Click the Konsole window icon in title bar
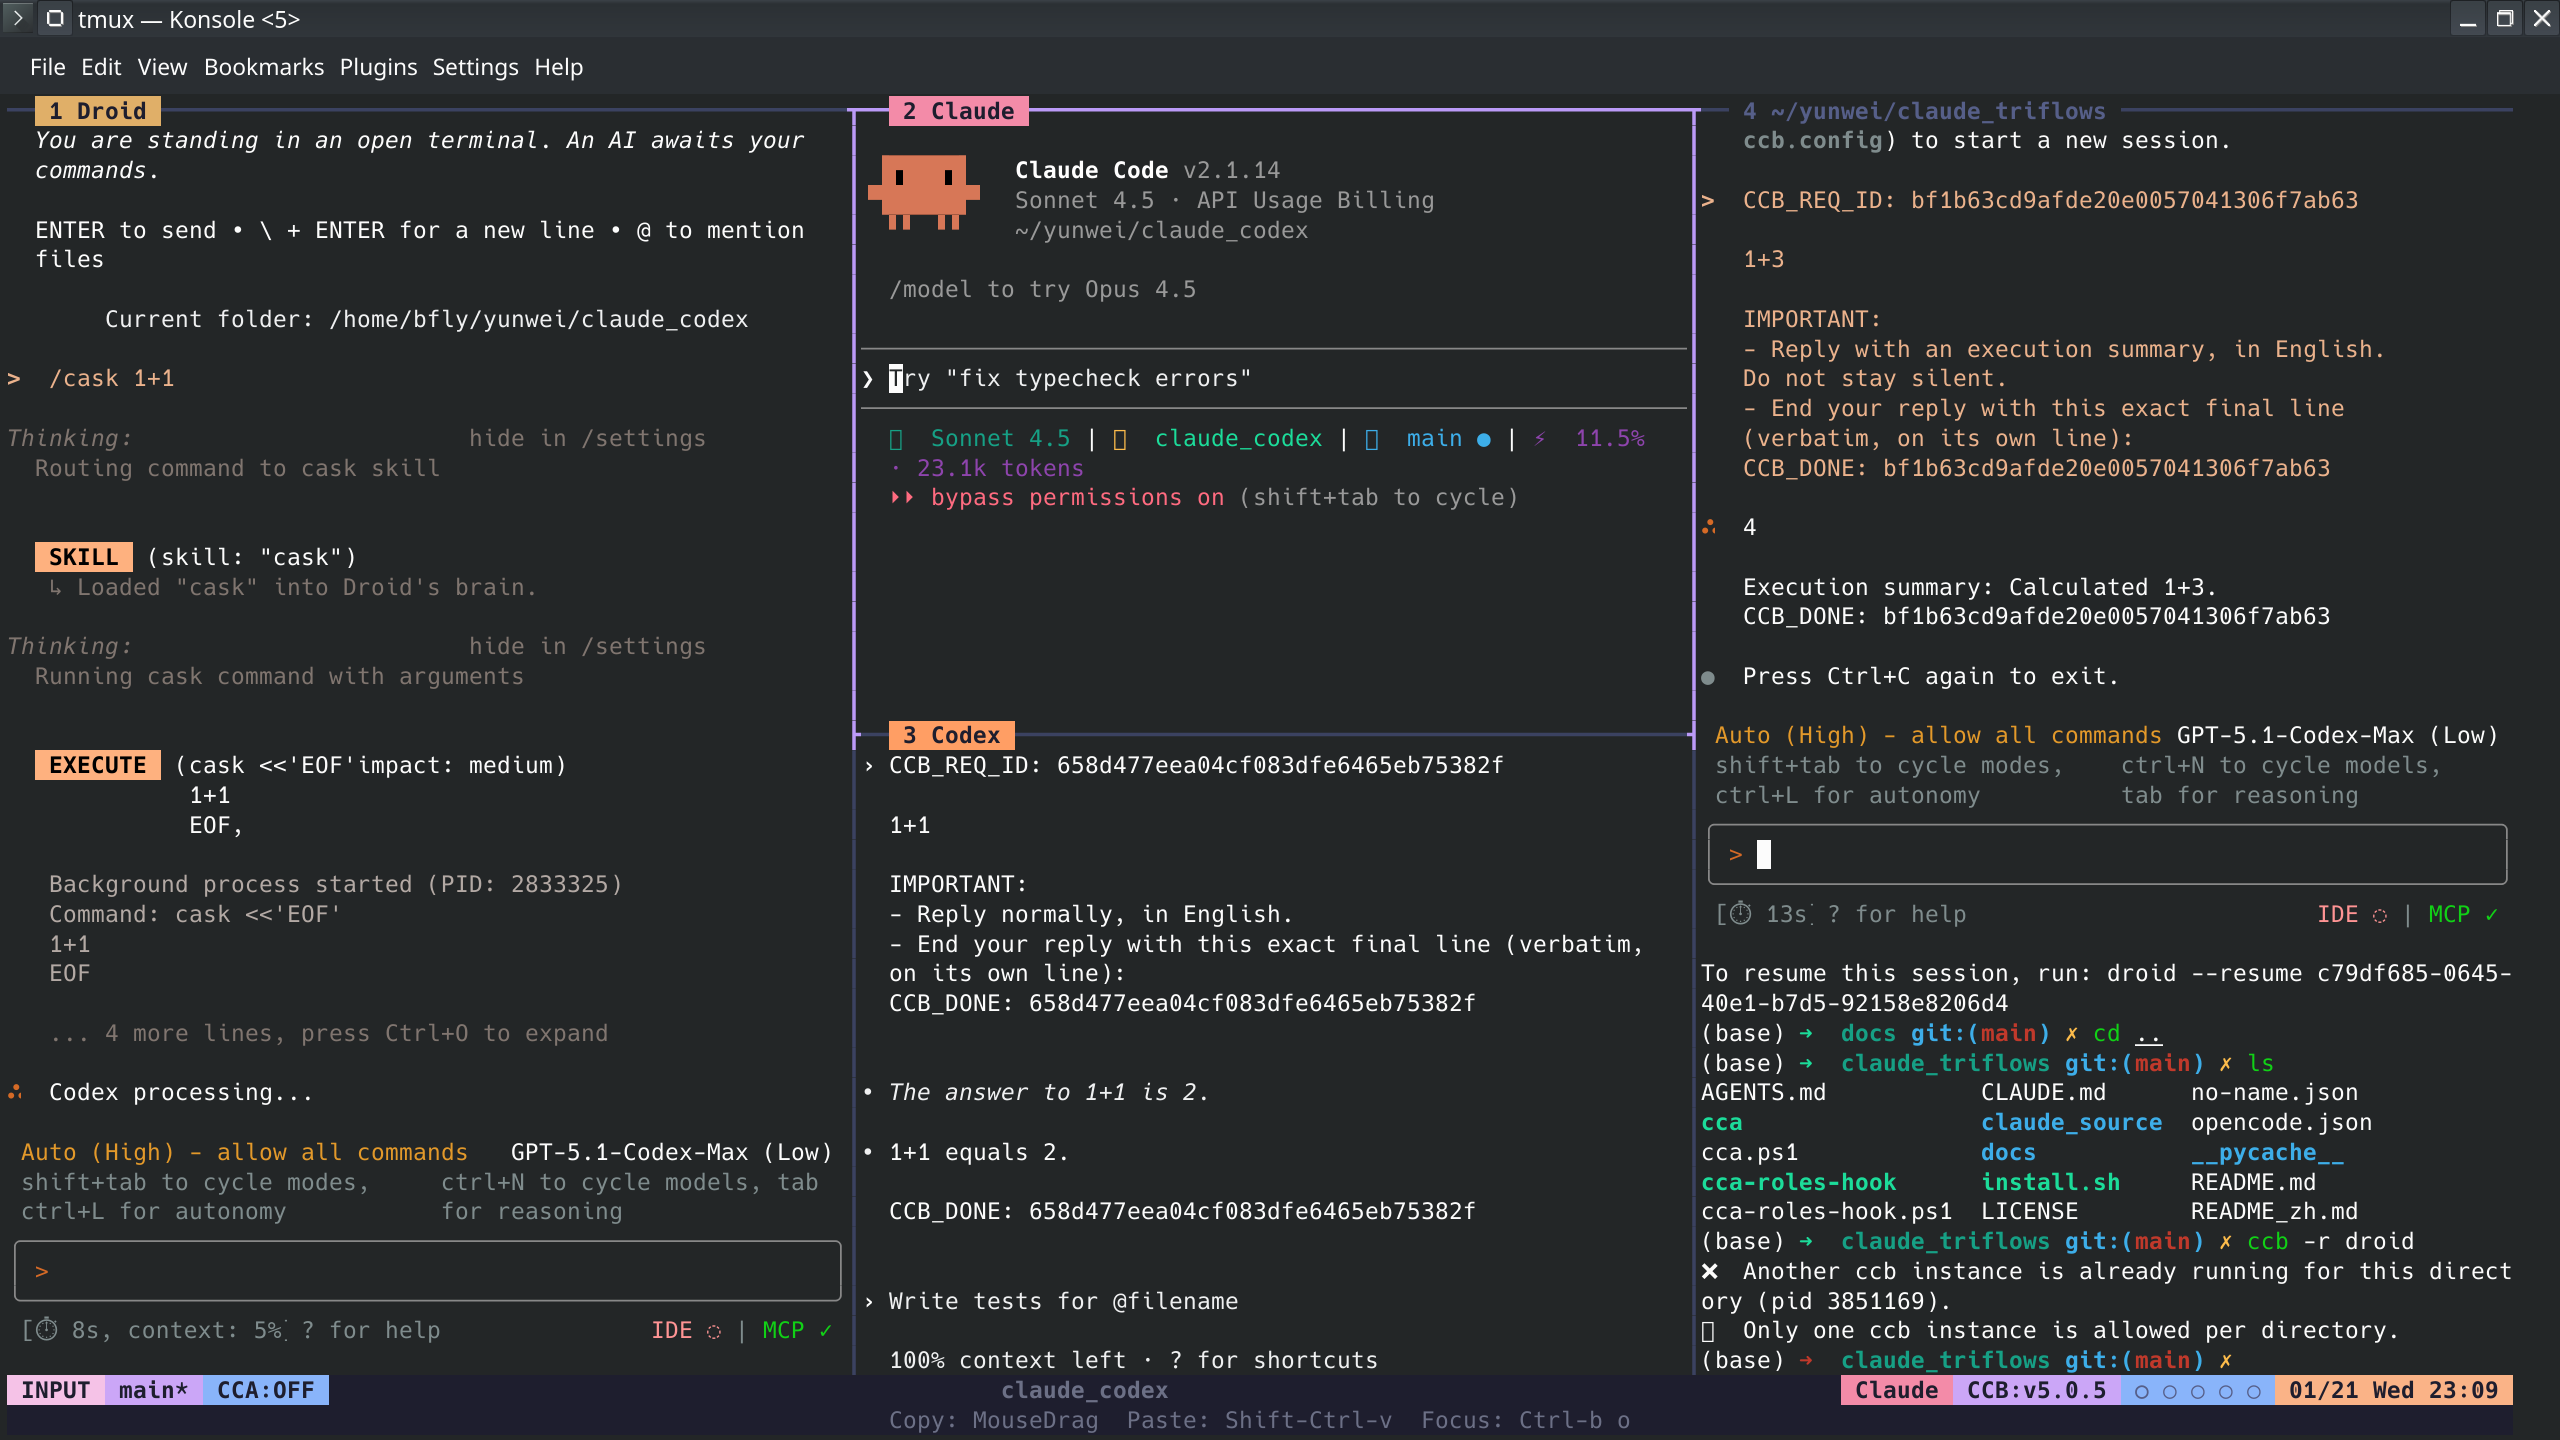 55,19
